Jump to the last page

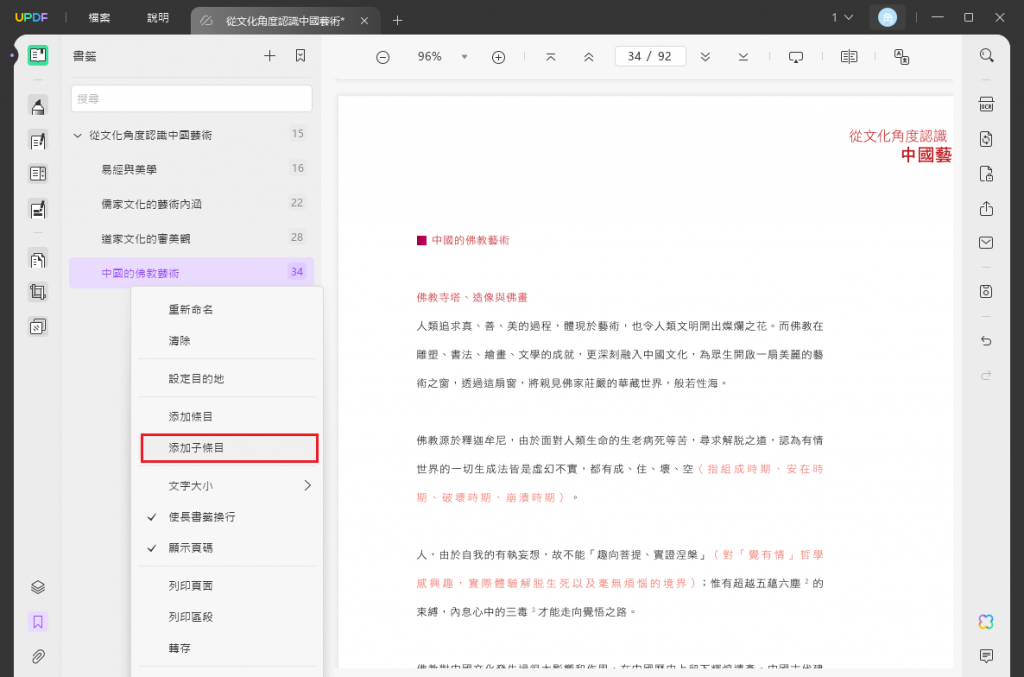pyautogui.click(x=743, y=57)
